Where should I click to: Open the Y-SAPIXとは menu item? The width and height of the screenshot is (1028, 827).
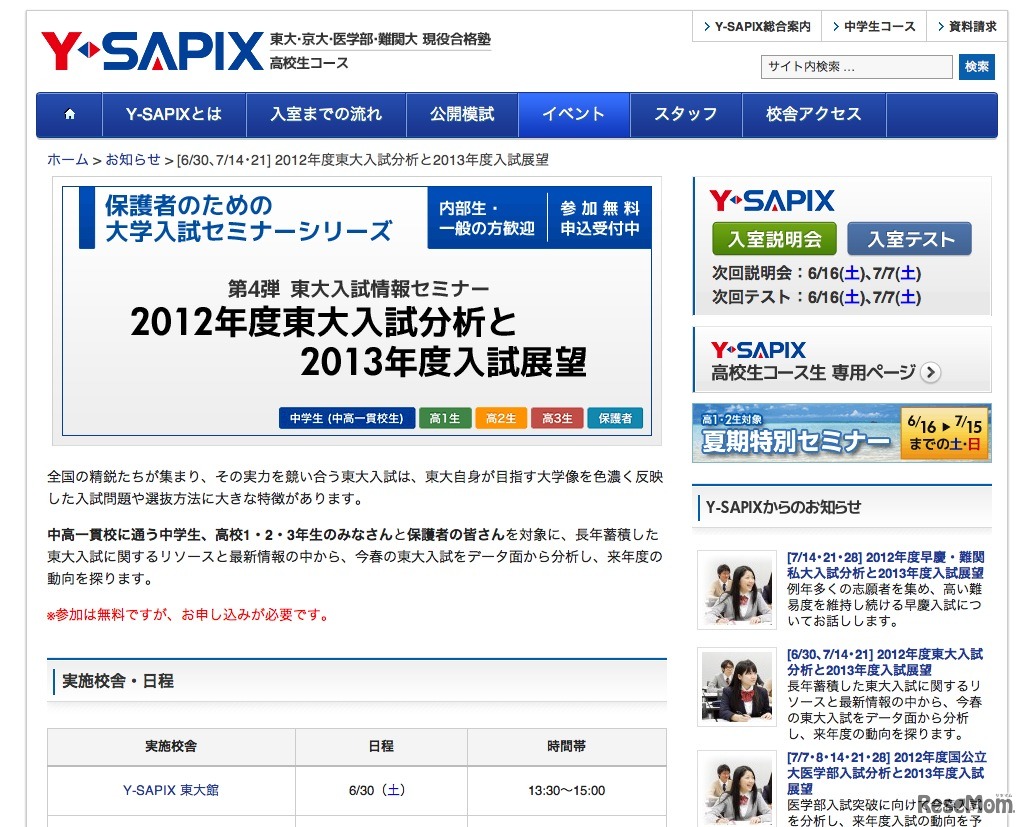pos(174,114)
